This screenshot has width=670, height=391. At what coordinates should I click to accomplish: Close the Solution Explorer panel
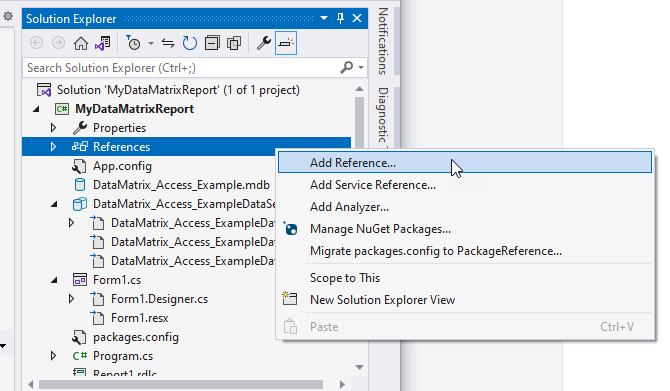tap(357, 18)
